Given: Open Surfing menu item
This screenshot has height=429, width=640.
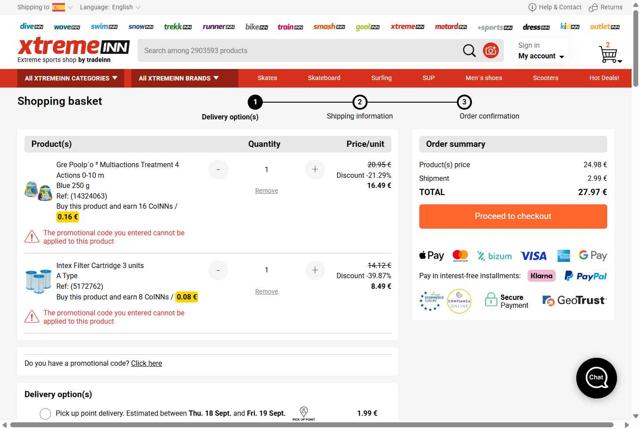Looking at the screenshot, I should (382, 78).
